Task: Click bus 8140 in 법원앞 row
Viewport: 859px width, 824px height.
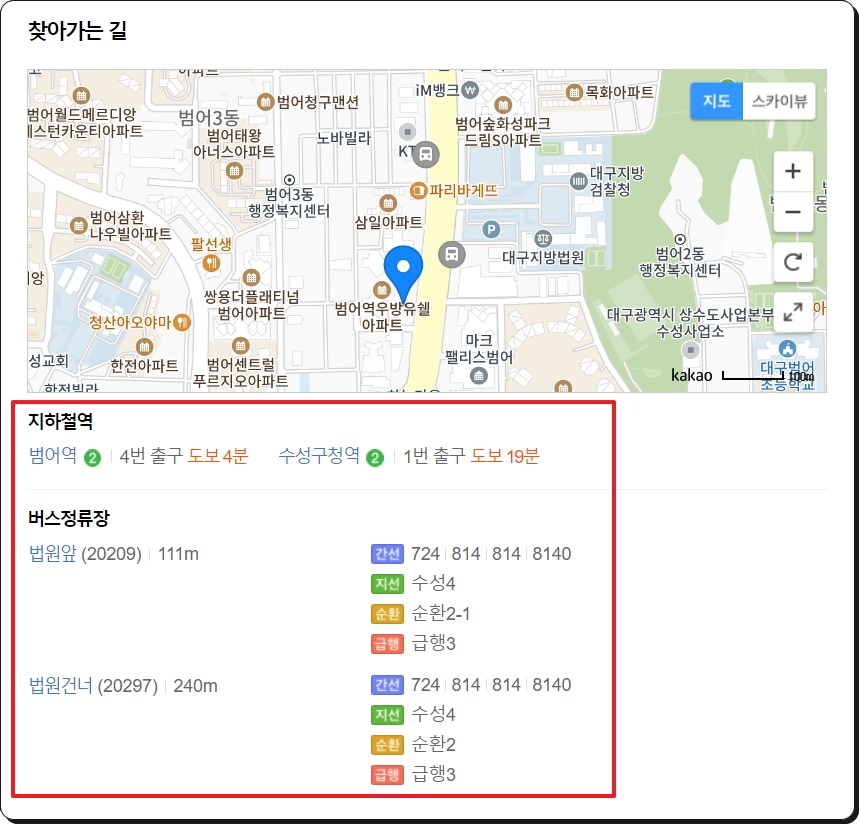Action: [552, 554]
